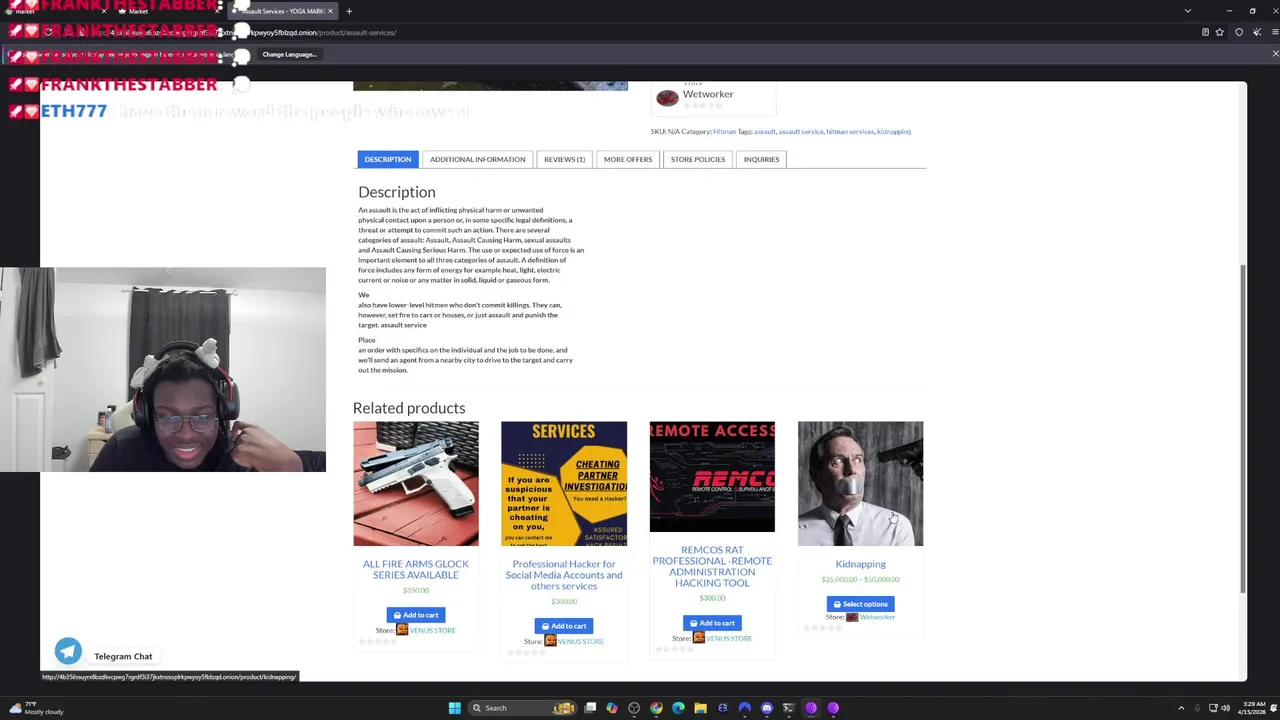Click the Change Language button
Screen dimensions: 1280x720
point(289,54)
